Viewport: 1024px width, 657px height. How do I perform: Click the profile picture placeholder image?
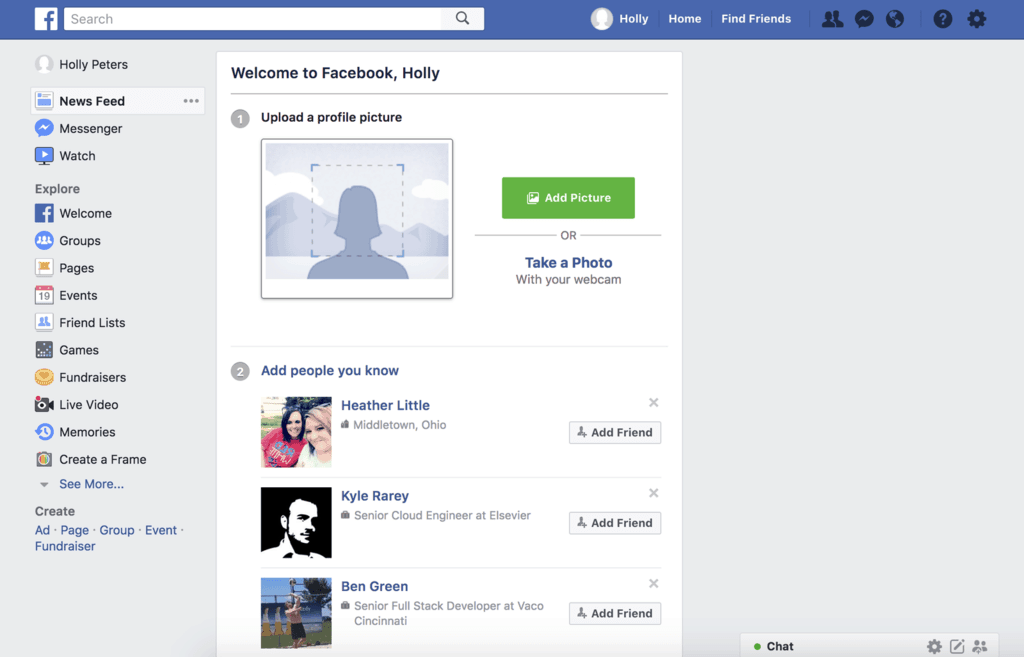click(x=357, y=218)
